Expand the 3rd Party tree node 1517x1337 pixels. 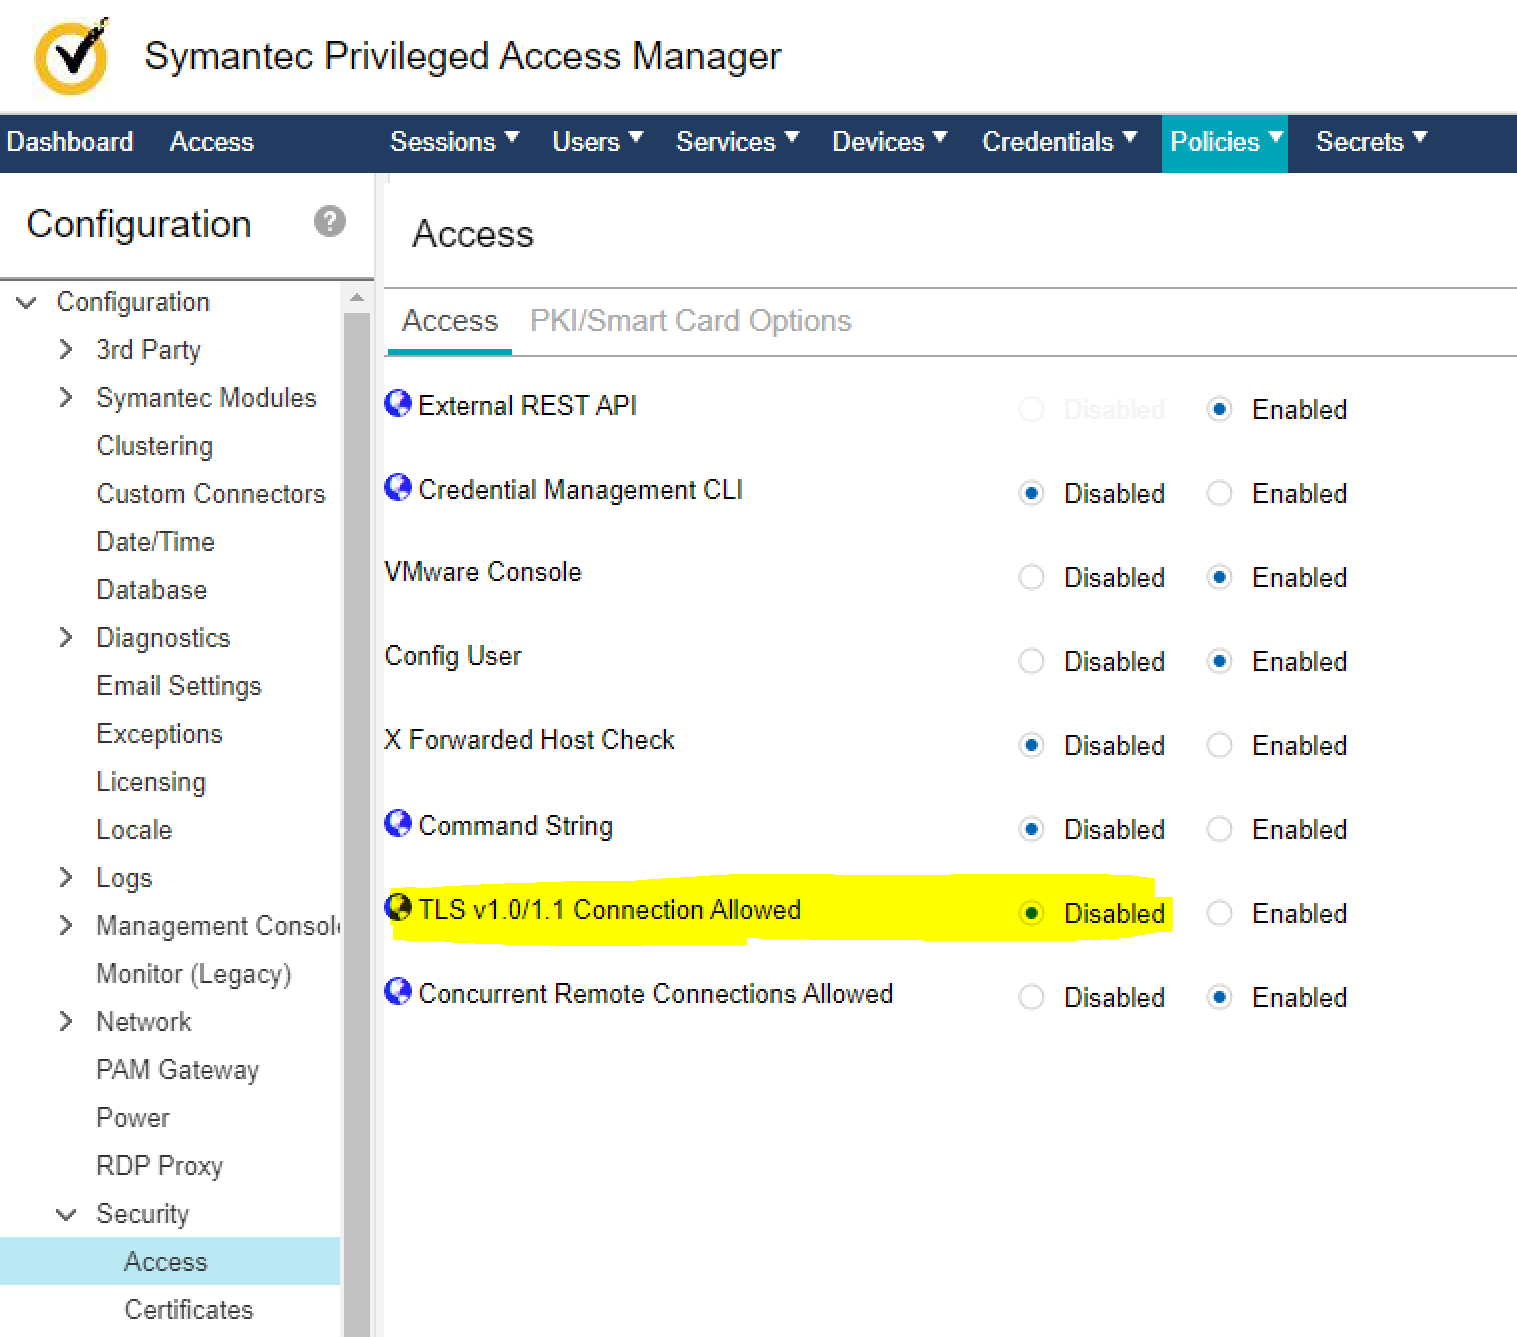[66, 349]
